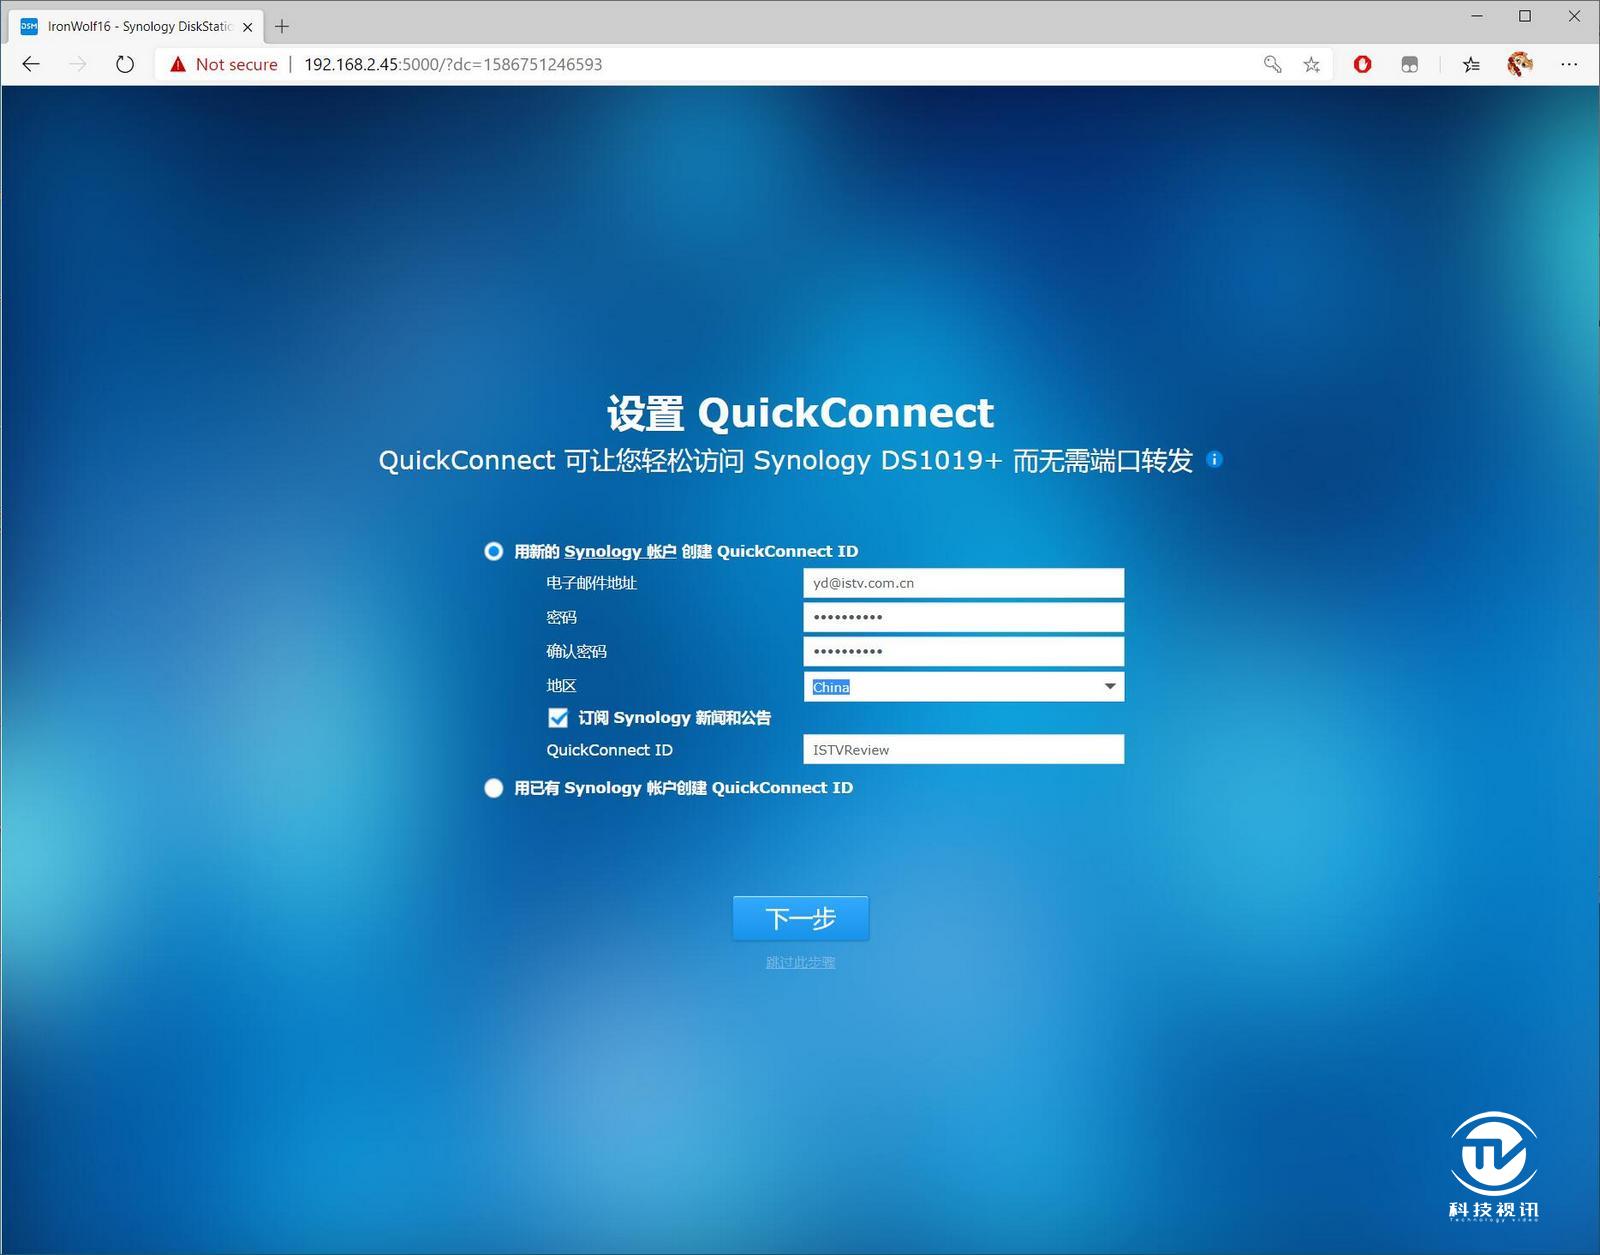The height and width of the screenshot is (1255, 1600).
Task: Open the favorites bar list icon
Action: [x=1469, y=64]
